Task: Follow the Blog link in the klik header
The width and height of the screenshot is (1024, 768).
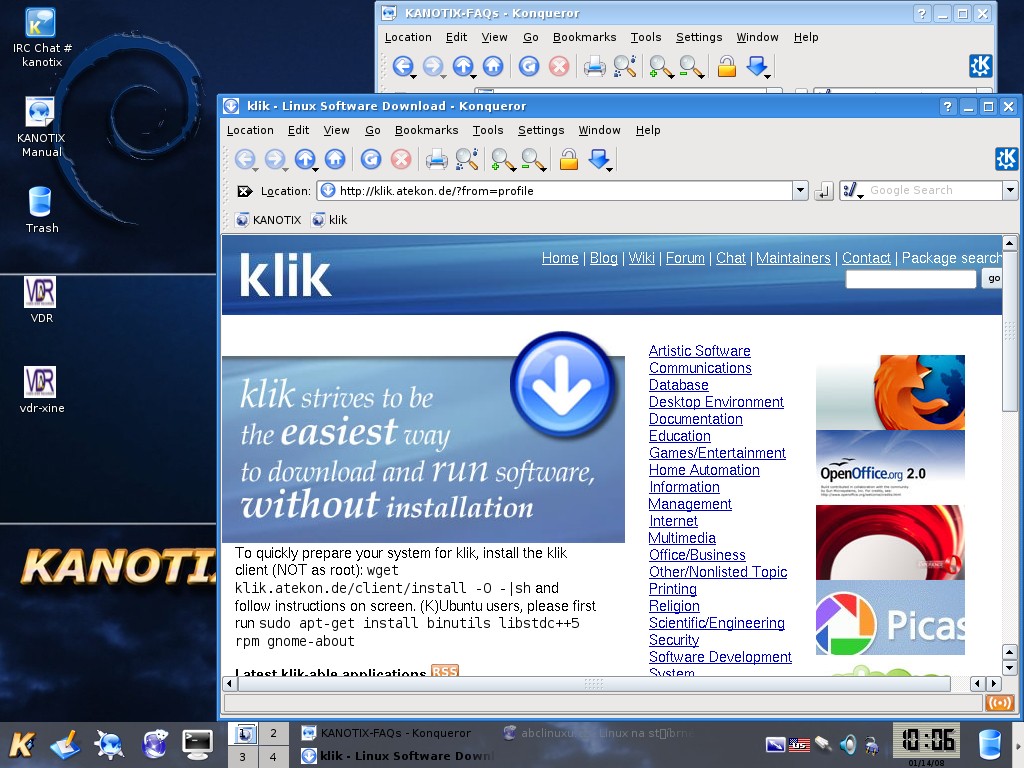Action: tap(603, 258)
